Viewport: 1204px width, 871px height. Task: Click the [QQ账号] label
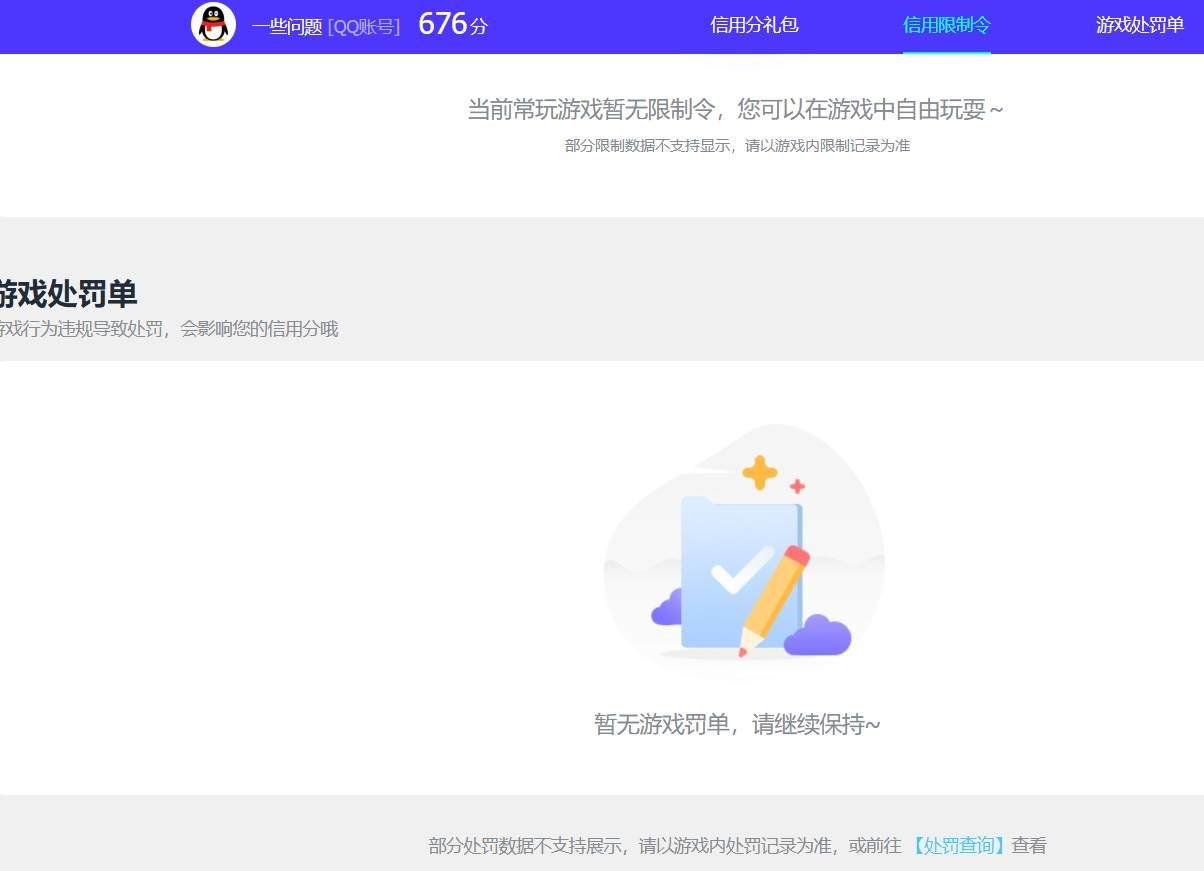364,27
